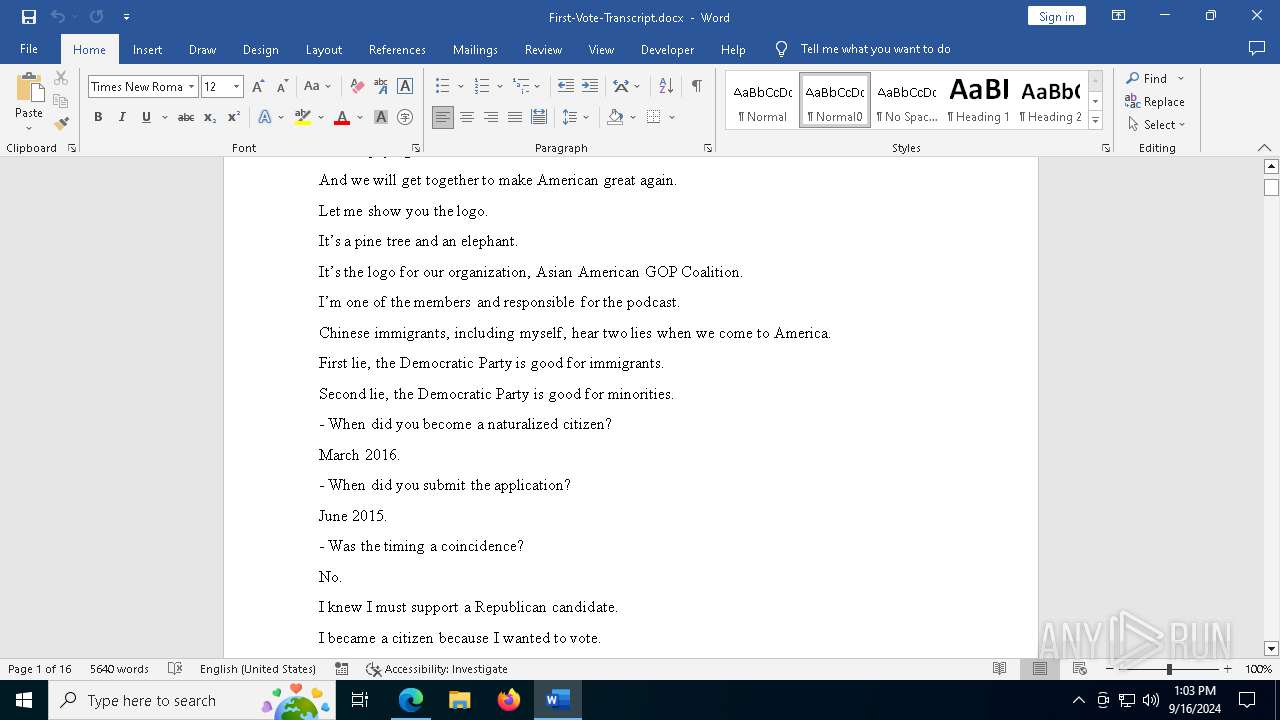The height and width of the screenshot is (720, 1280).
Task: Click the Format Painter brush icon
Action: coord(61,124)
